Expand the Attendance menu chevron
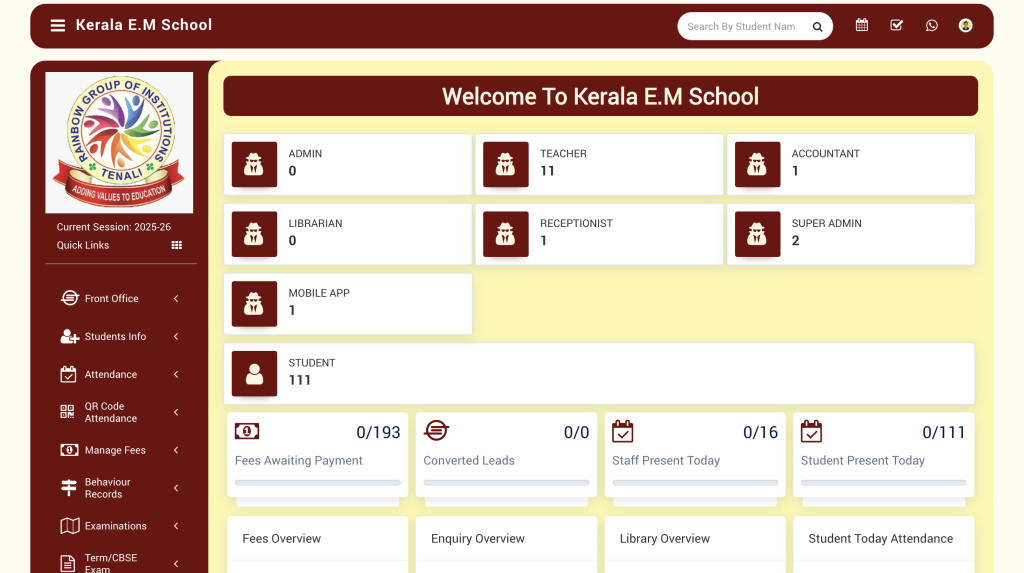 (x=176, y=374)
